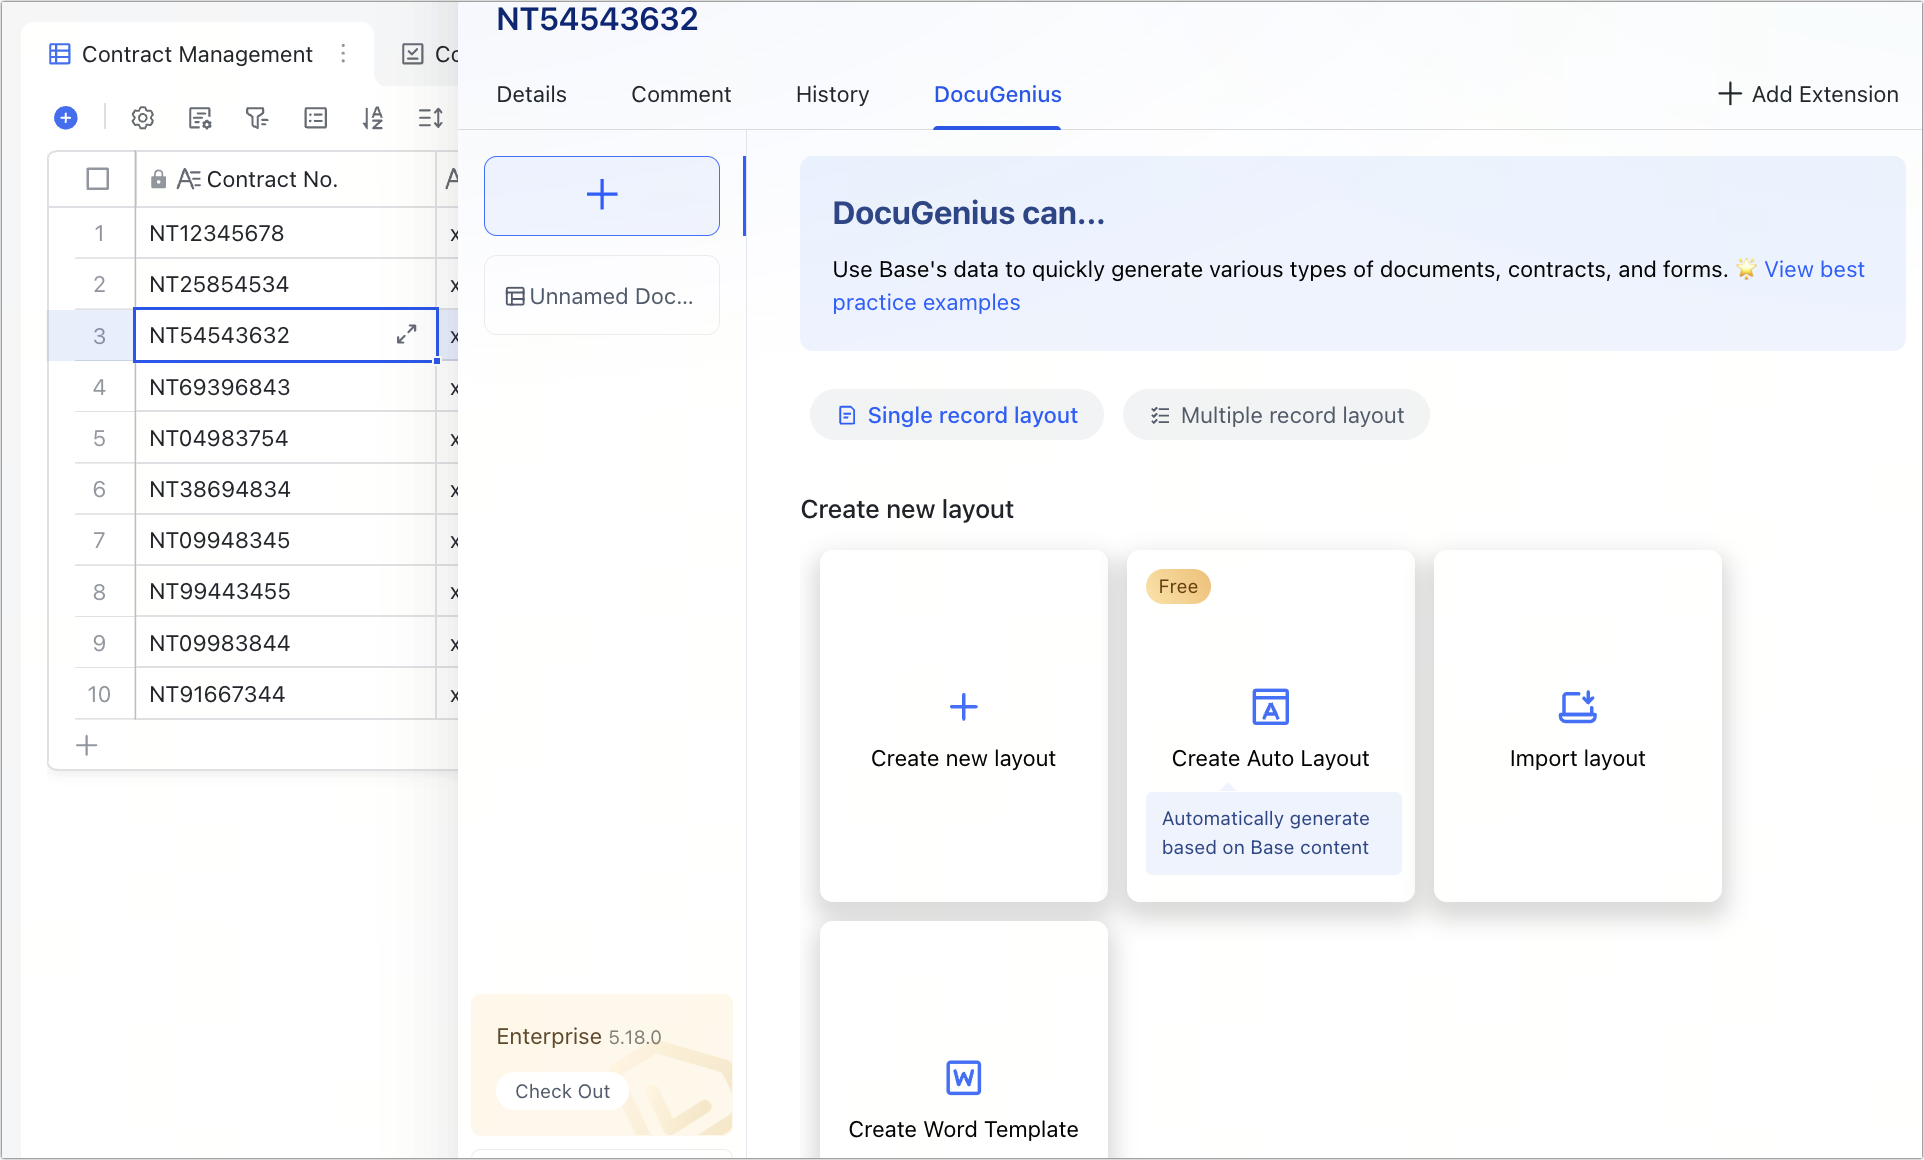Screen dimensions: 1924x1160
Task: Open the field configuration icon next to settings
Action: (x=200, y=117)
